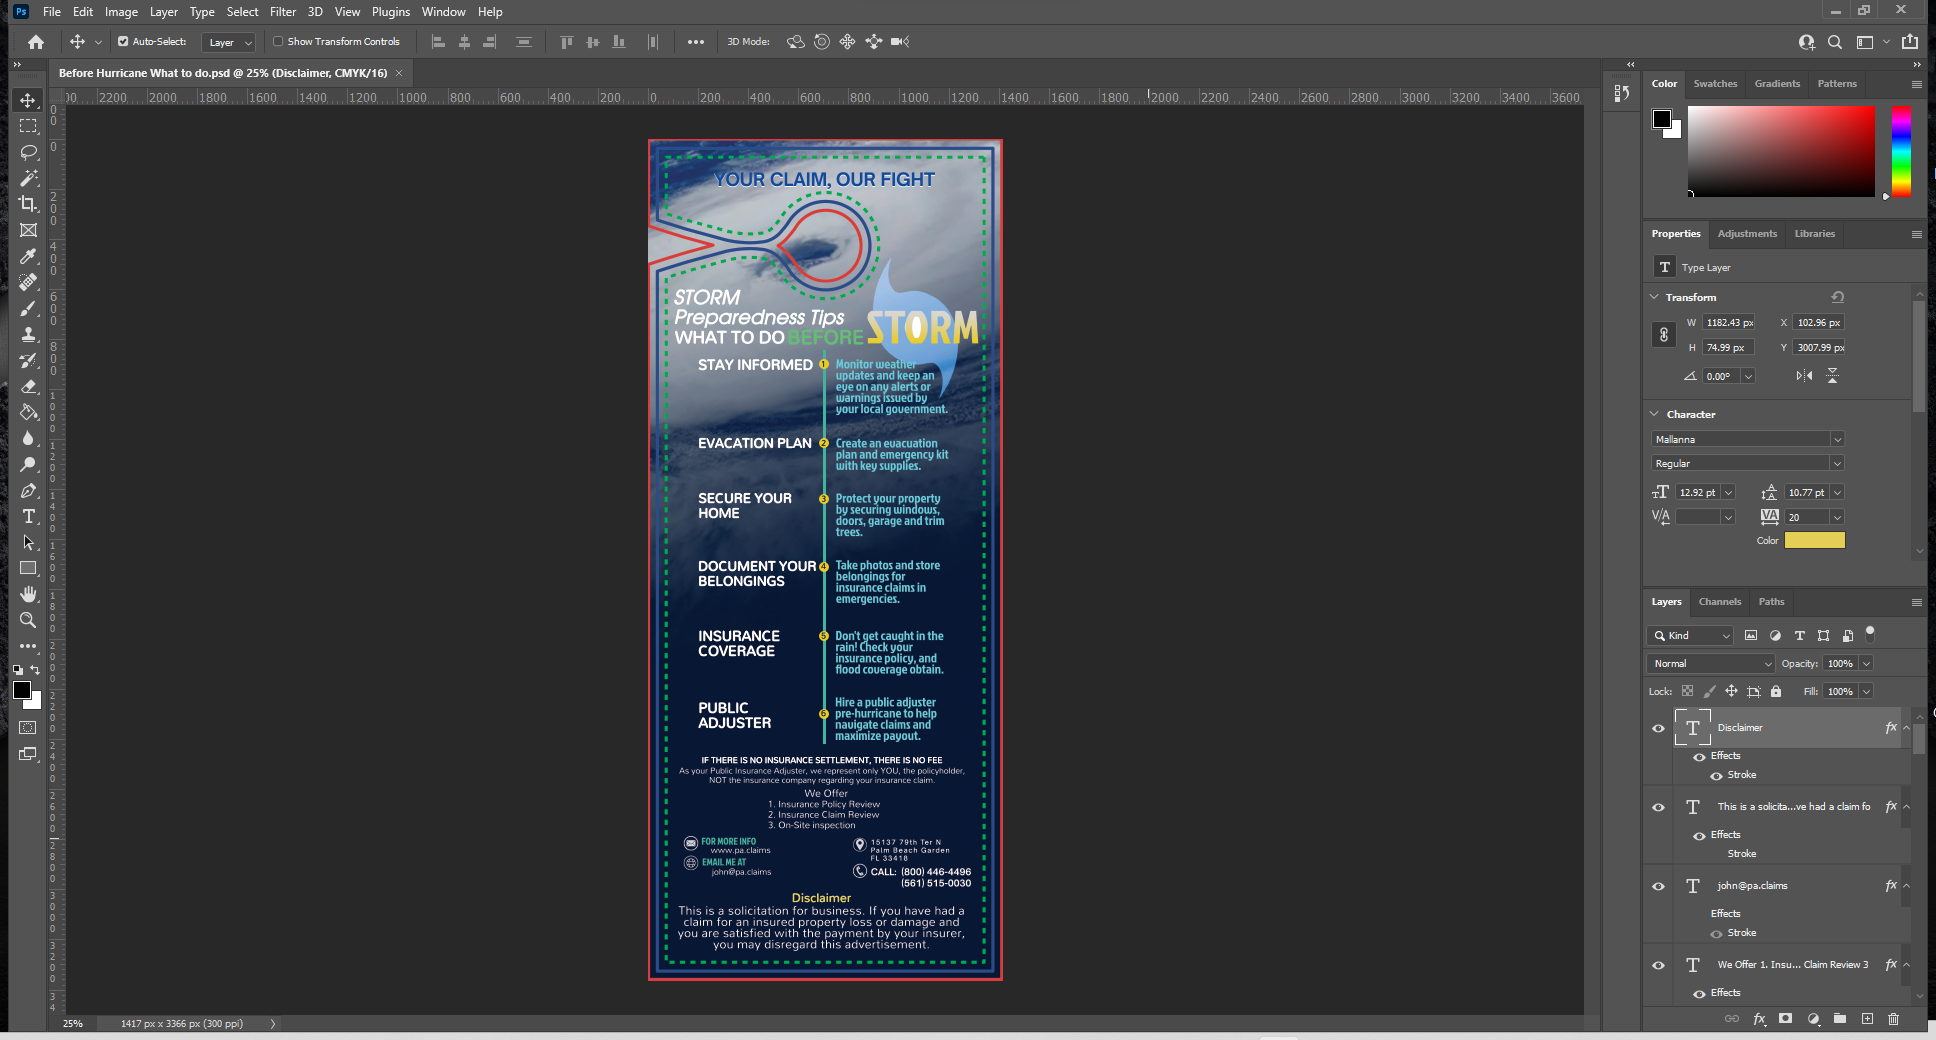The width and height of the screenshot is (1936, 1040).
Task: Click the foreground color swatch in toolbox
Action: [22, 690]
